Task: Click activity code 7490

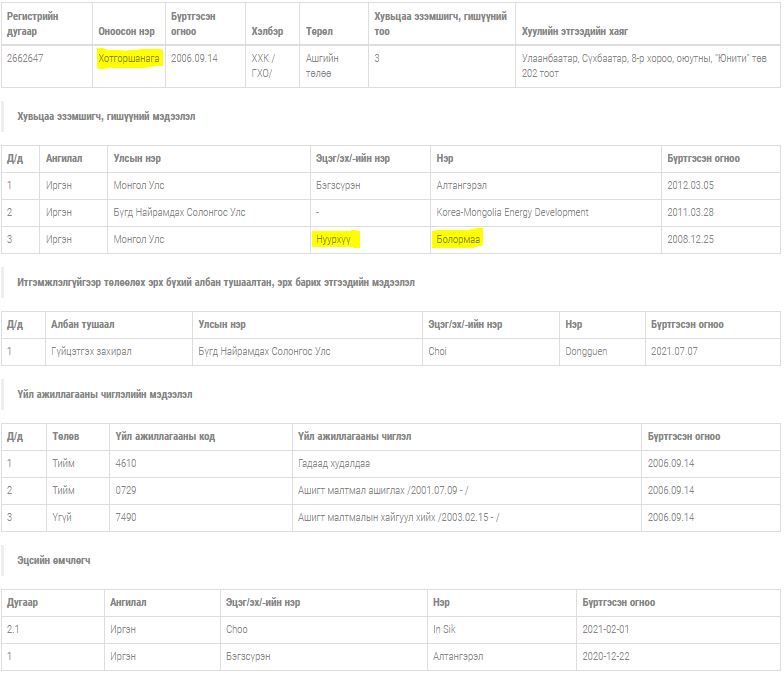Action: 126,517
